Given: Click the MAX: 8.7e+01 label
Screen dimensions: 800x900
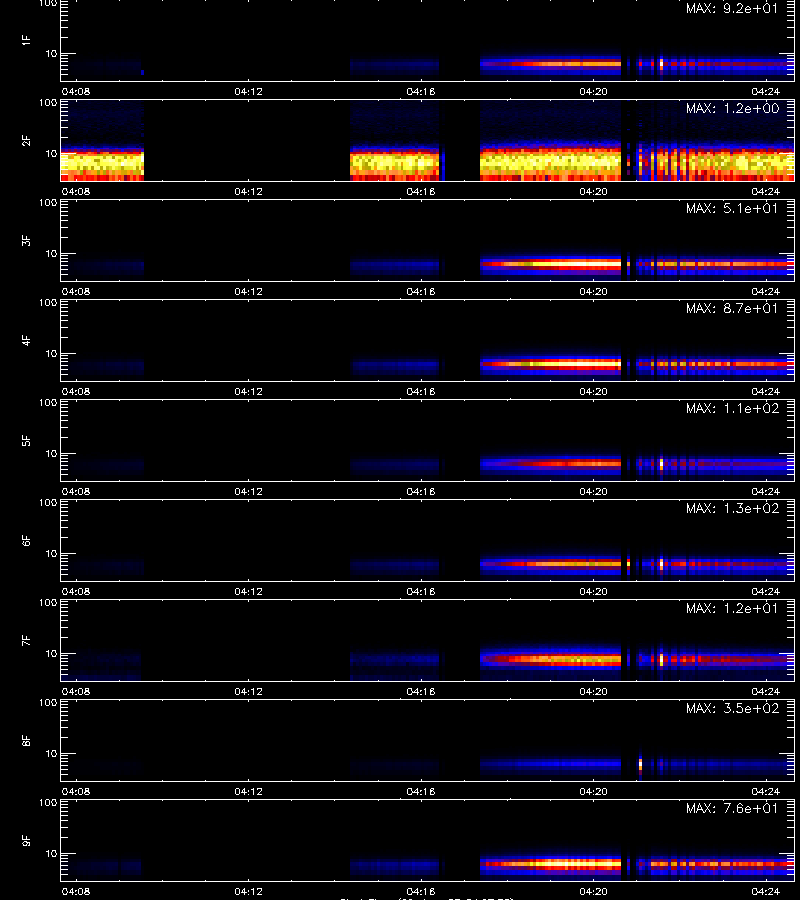Looking at the screenshot, I should click(x=732, y=308).
